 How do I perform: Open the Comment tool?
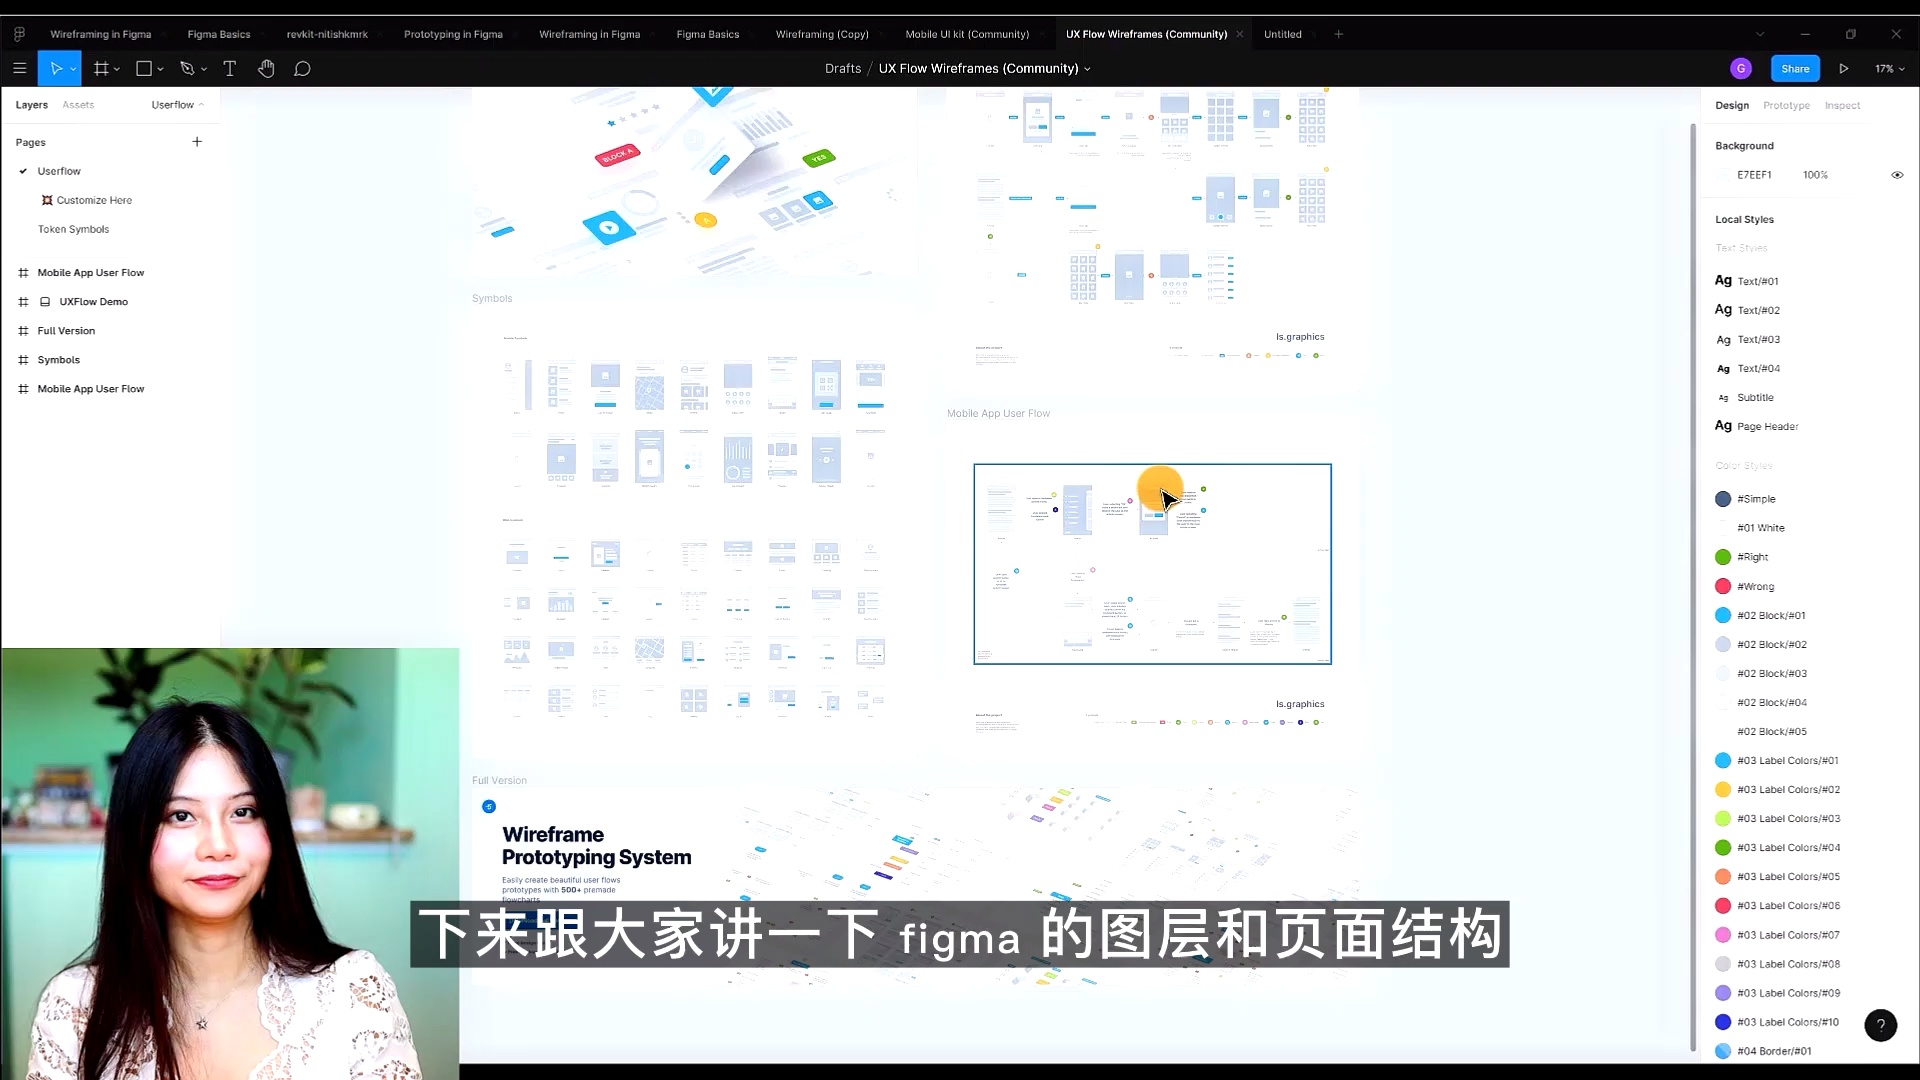(302, 68)
